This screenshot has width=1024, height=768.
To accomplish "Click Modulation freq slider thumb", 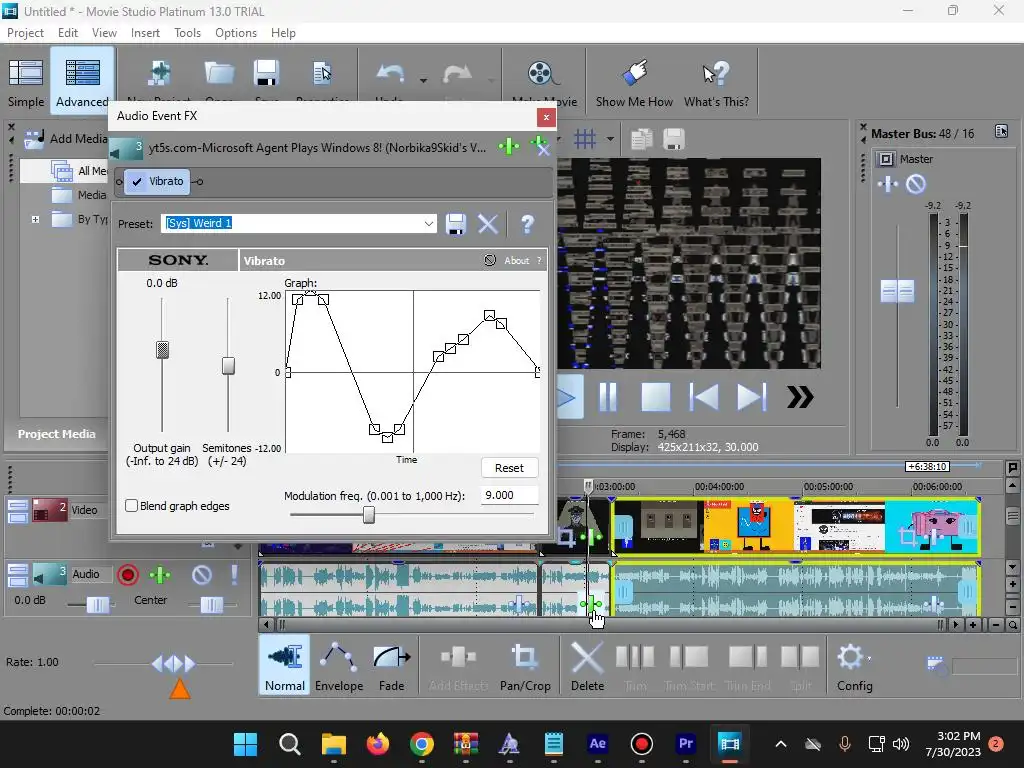I will (369, 515).
